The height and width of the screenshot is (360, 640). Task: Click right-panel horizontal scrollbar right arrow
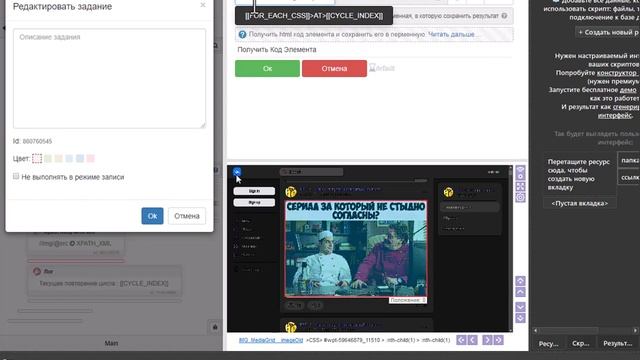pos(636,330)
